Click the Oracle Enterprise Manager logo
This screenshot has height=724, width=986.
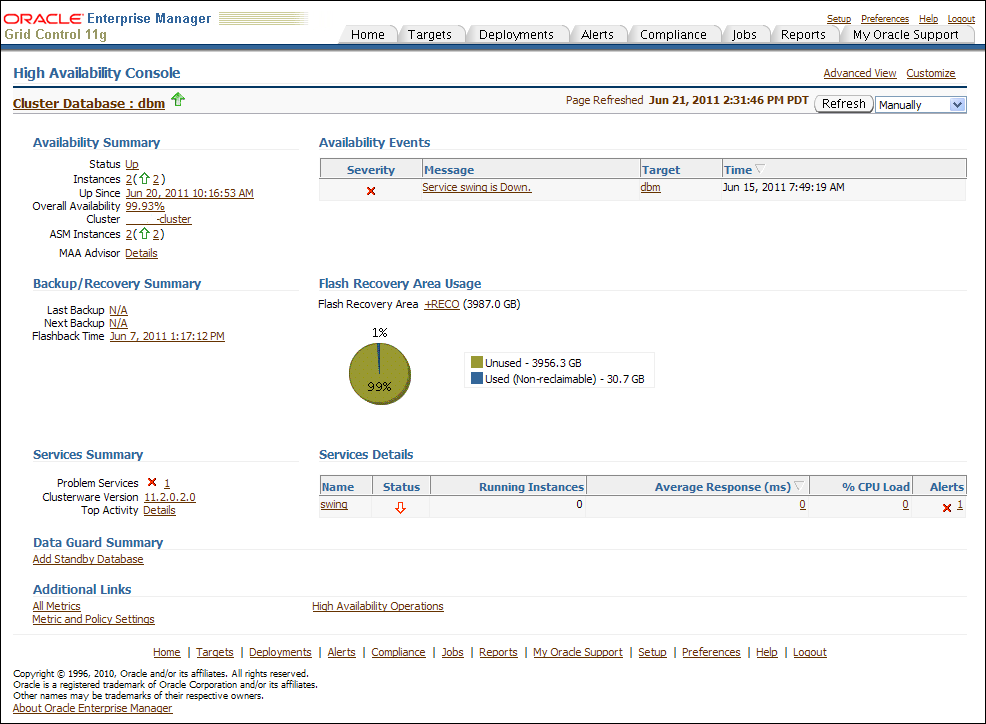click(108, 19)
